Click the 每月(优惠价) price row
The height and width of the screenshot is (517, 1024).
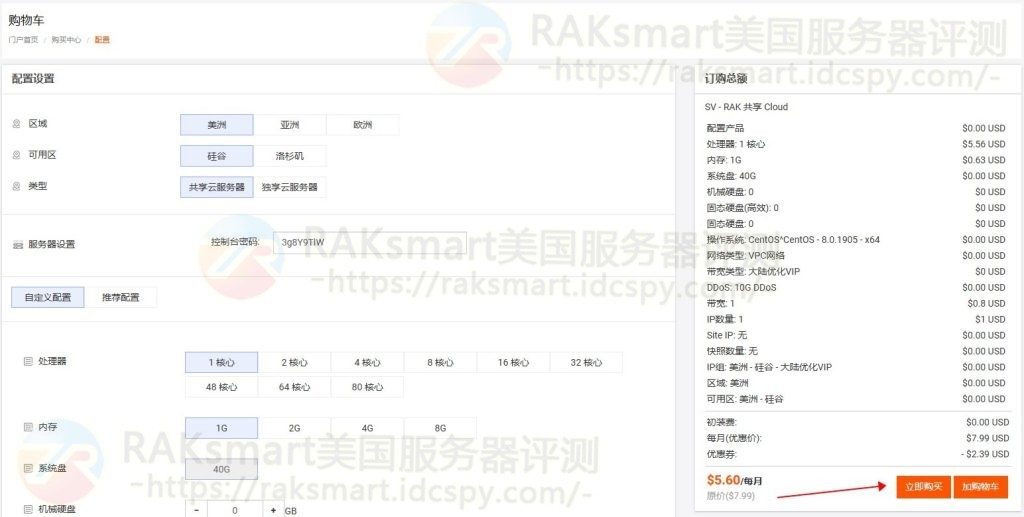tap(857, 438)
